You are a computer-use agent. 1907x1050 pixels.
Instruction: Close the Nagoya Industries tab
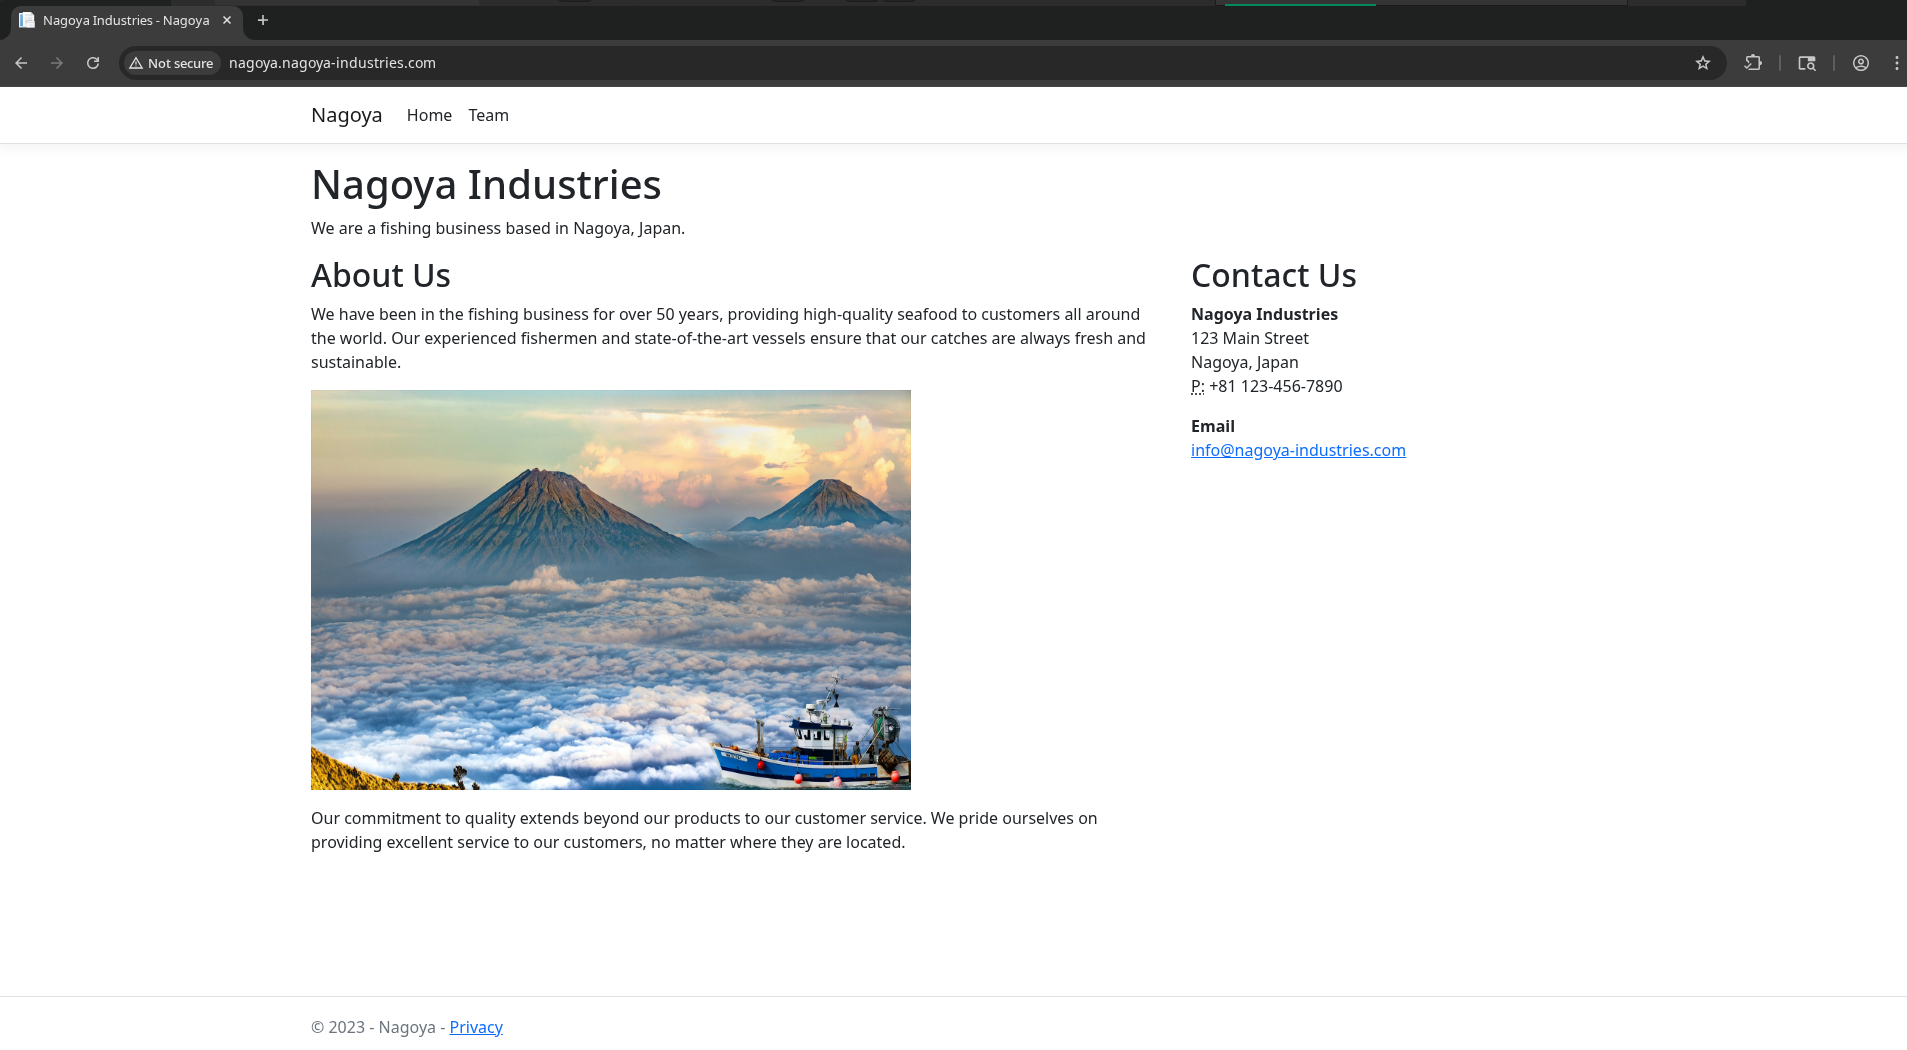tap(227, 20)
